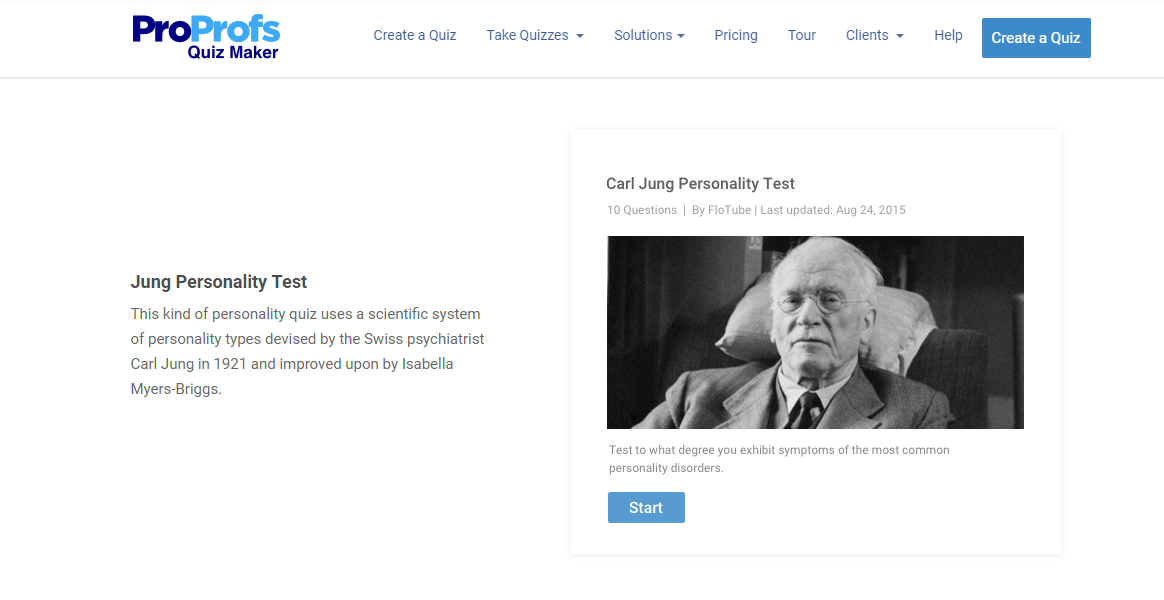Expand the Take Quizzes dropdown
The width and height of the screenshot is (1164, 600).
(x=534, y=35)
